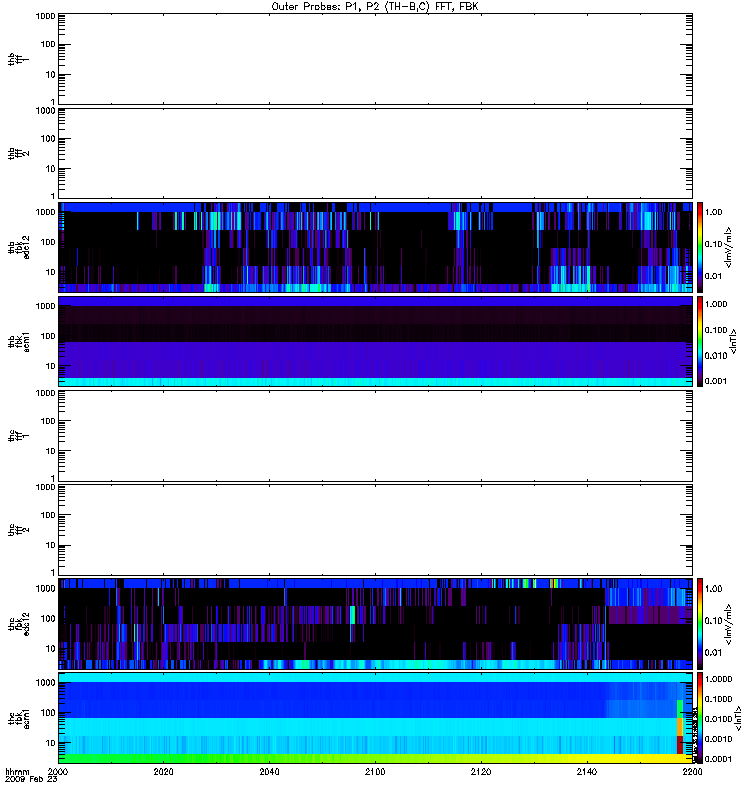Image resolution: width=750 pixels, height=800 pixels.
Task: Select the thc fbk scm1 color bar
Action: tap(700, 718)
